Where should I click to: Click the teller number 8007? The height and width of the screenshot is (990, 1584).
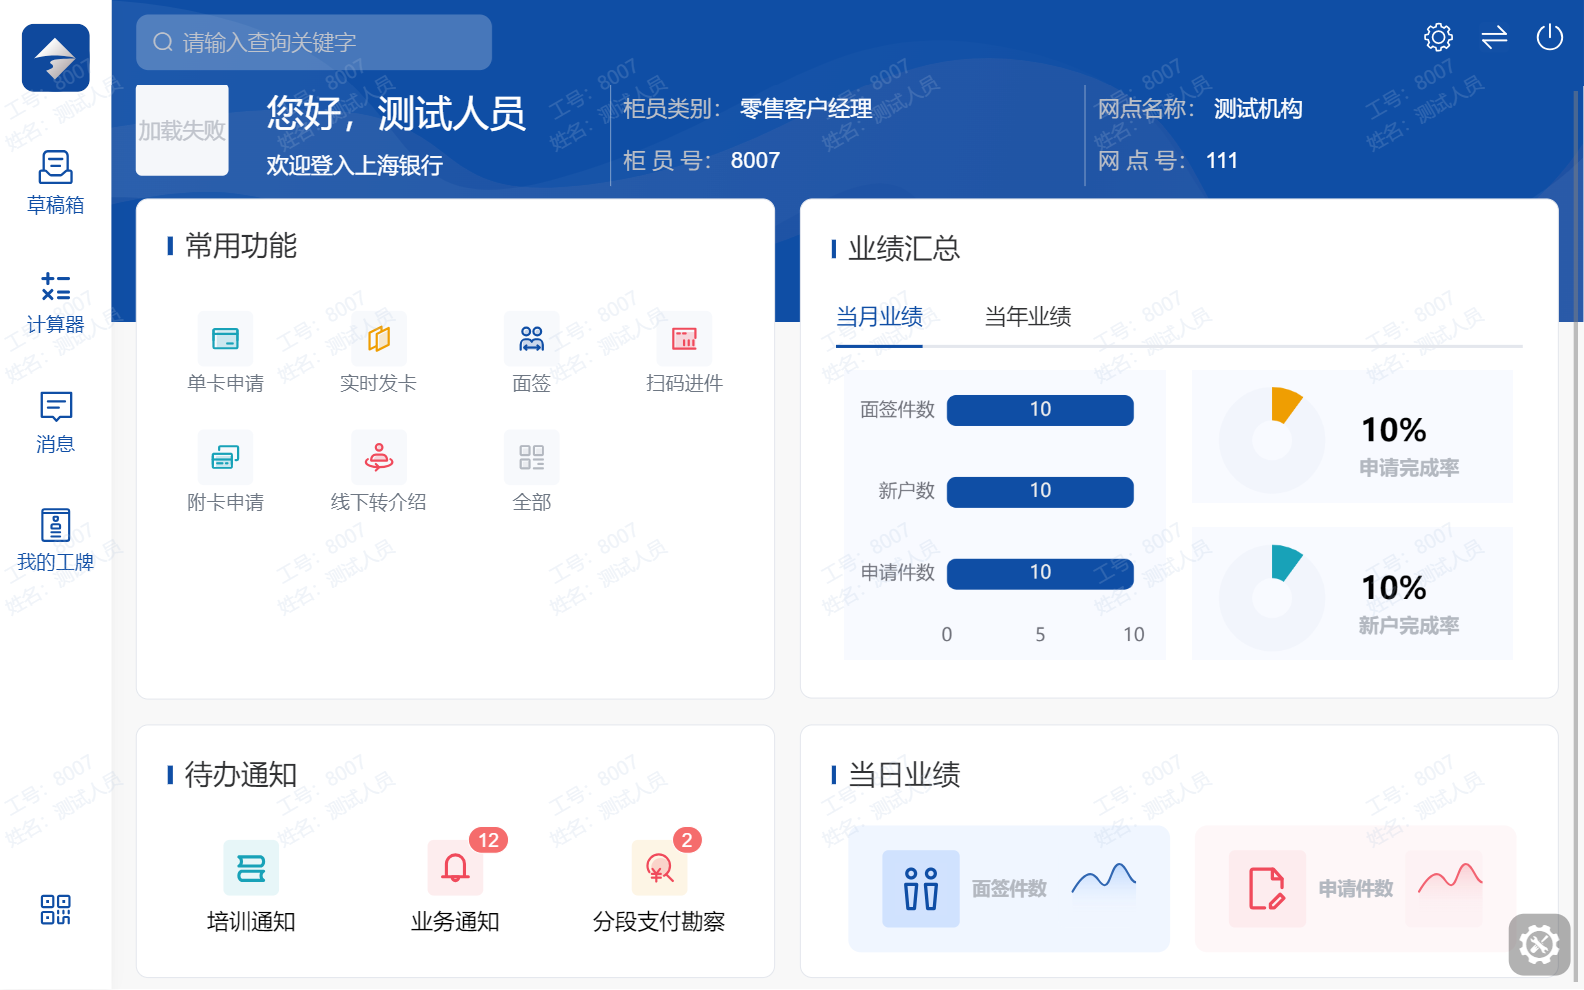pyautogui.click(x=755, y=161)
